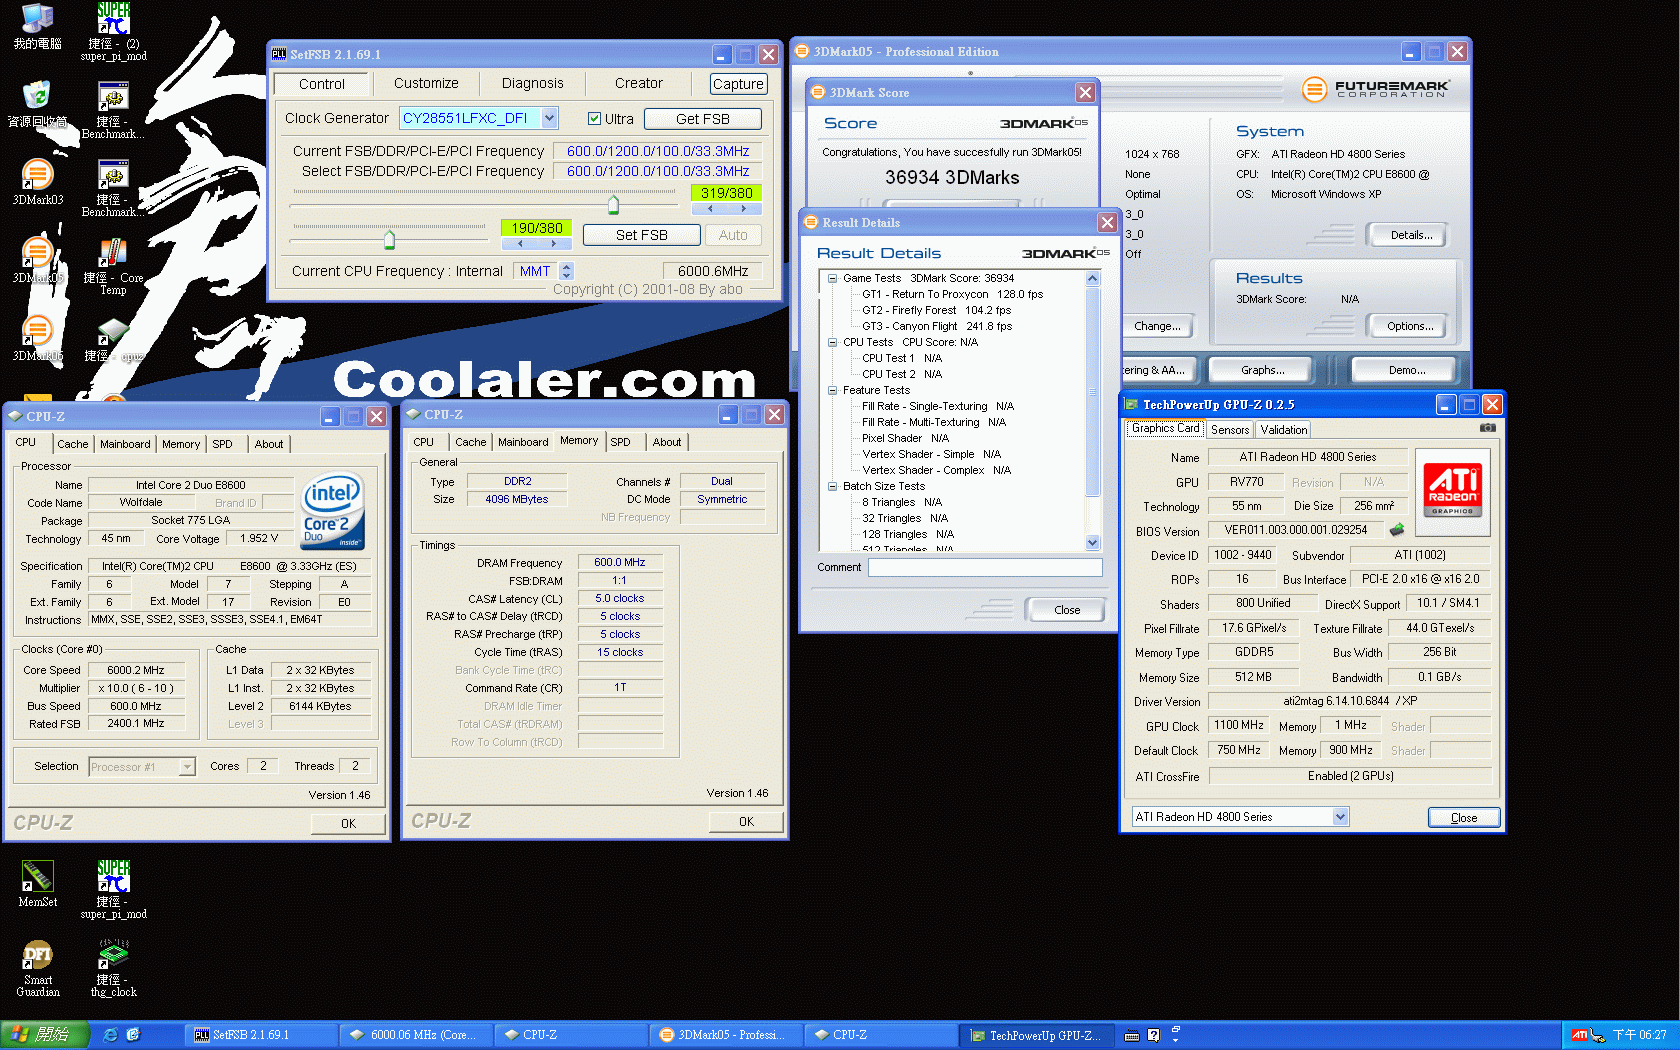The height and width of the screenshot is (1050, 1680).
Task: Click Demo button in 3DMark05
Action: pos(1406,370)
